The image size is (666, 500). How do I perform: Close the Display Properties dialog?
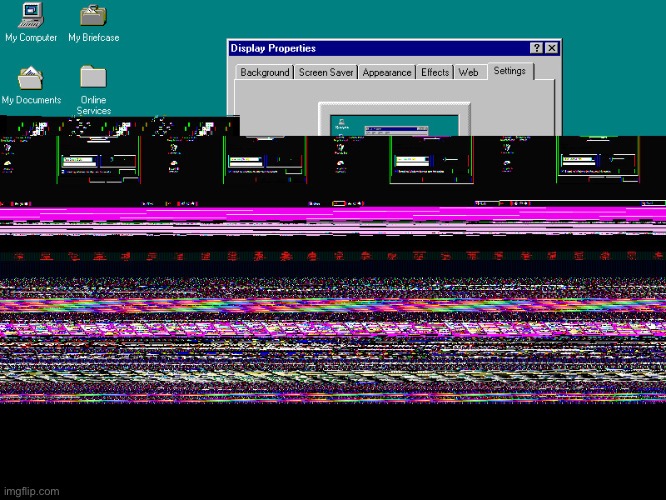551,48
